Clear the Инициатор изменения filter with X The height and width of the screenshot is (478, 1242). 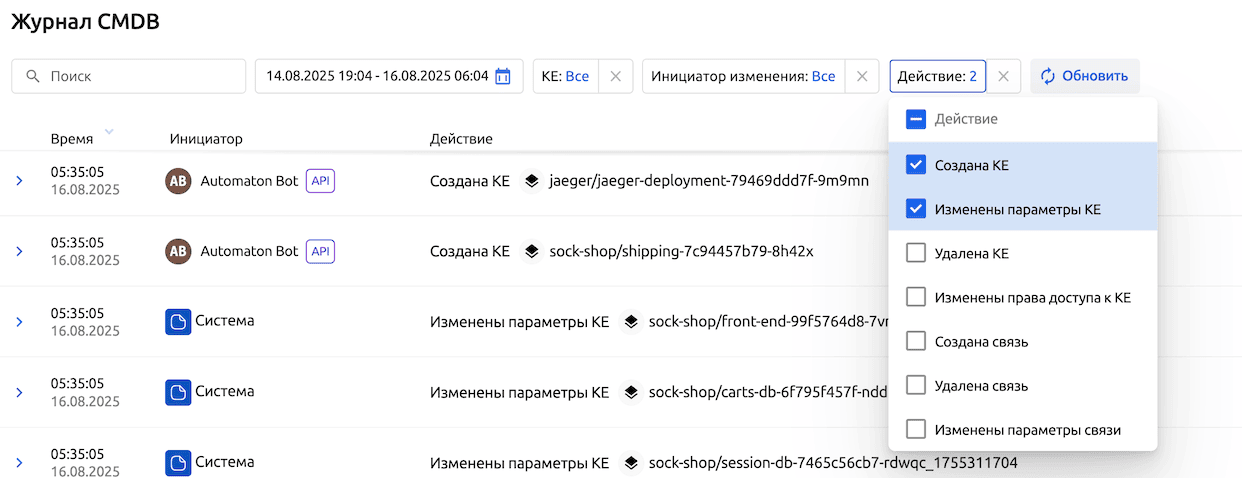(x=861, y=76)
